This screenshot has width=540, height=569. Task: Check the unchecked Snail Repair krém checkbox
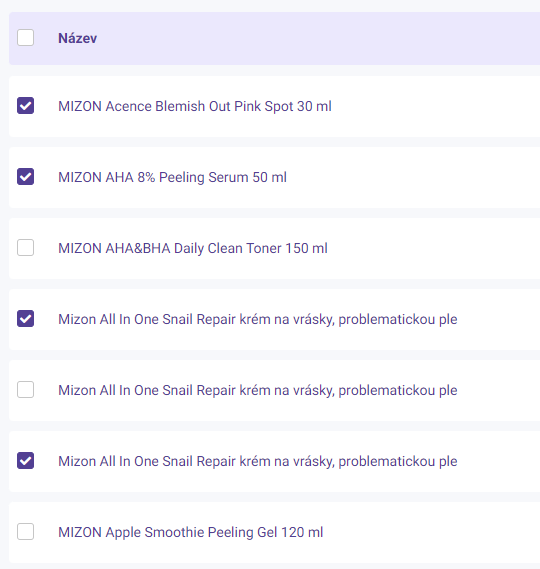[x=25, y=390]
